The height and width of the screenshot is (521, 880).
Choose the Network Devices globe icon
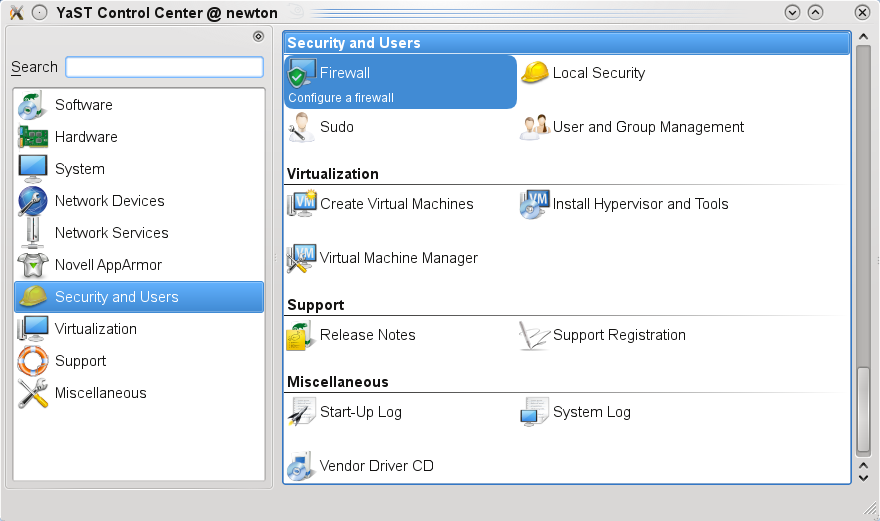tap(33, 201)
